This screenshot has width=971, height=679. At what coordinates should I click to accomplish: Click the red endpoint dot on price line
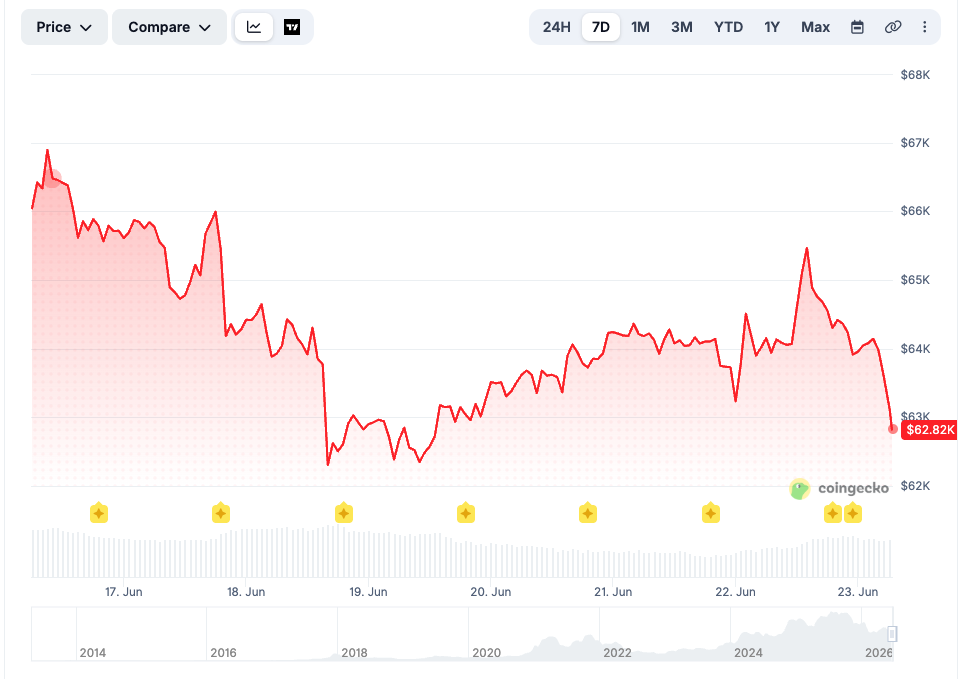click(x=893, y=429)
